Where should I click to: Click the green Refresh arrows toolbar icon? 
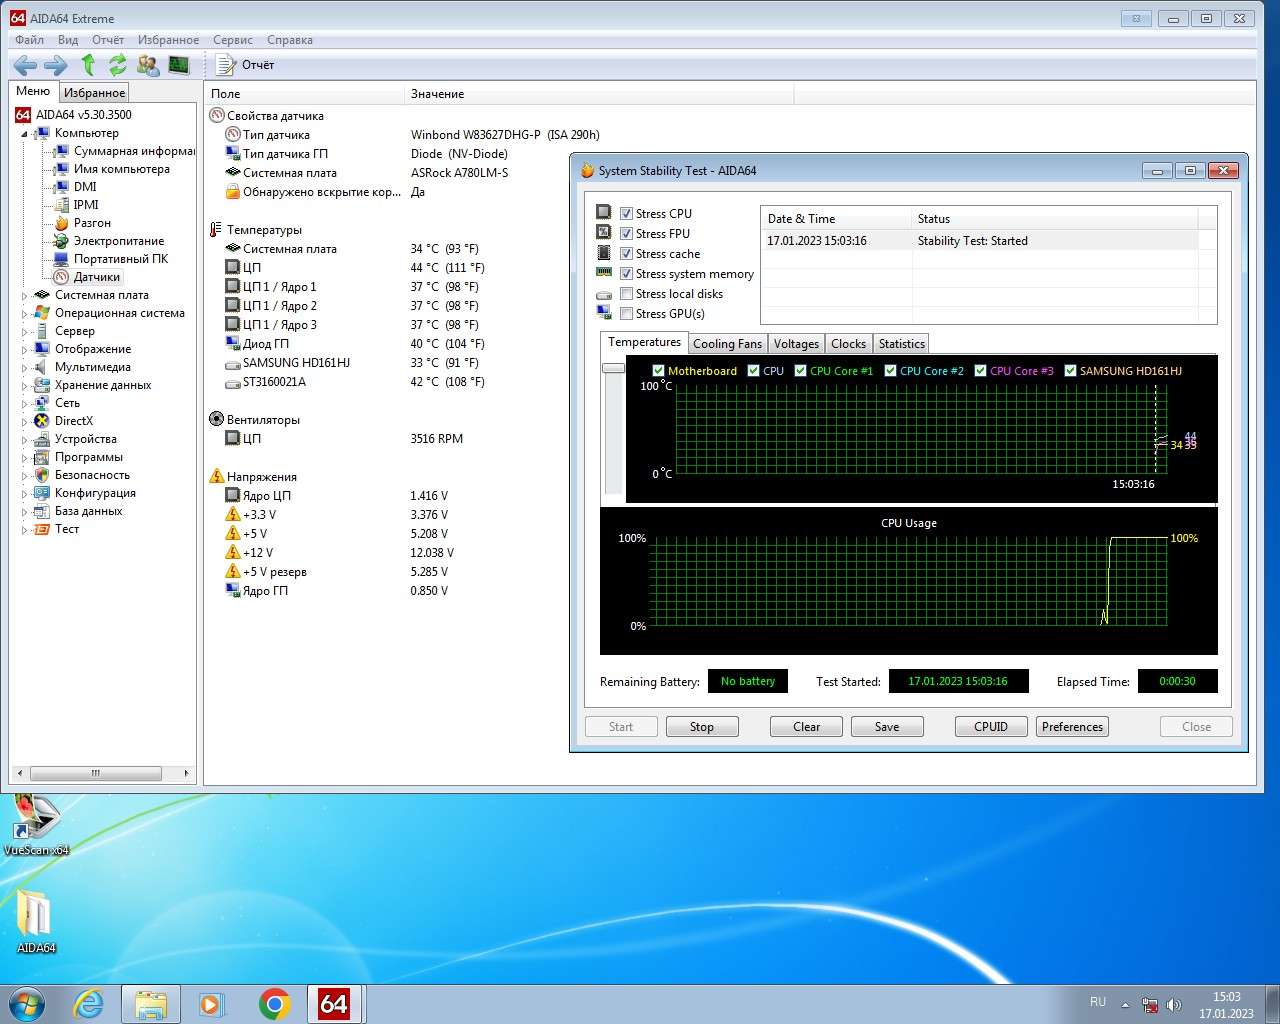click(118, 65)
